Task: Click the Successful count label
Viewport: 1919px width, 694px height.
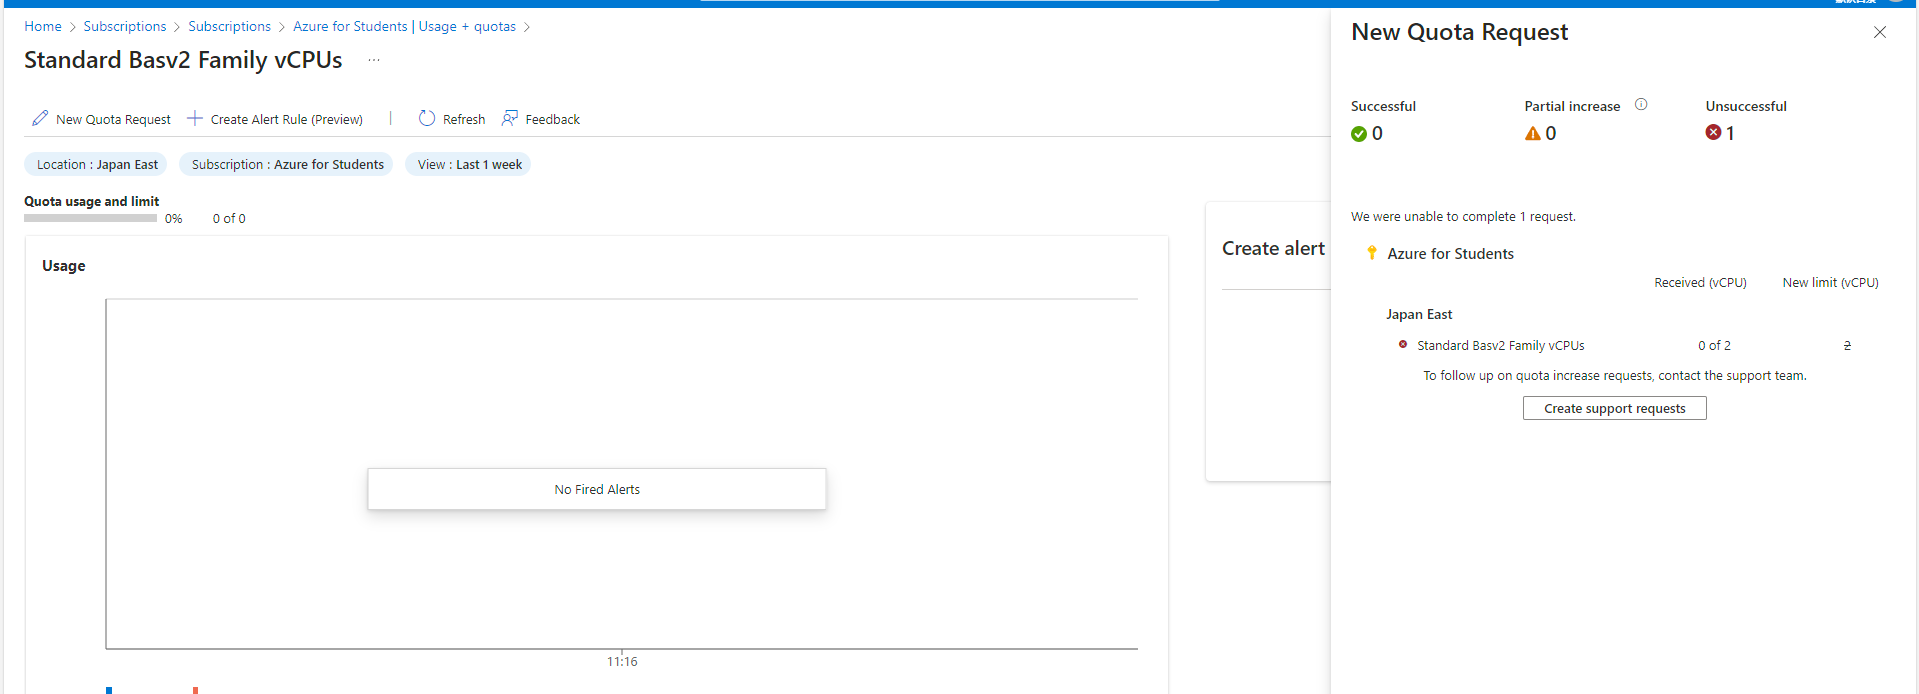Action: point(1383,106)
